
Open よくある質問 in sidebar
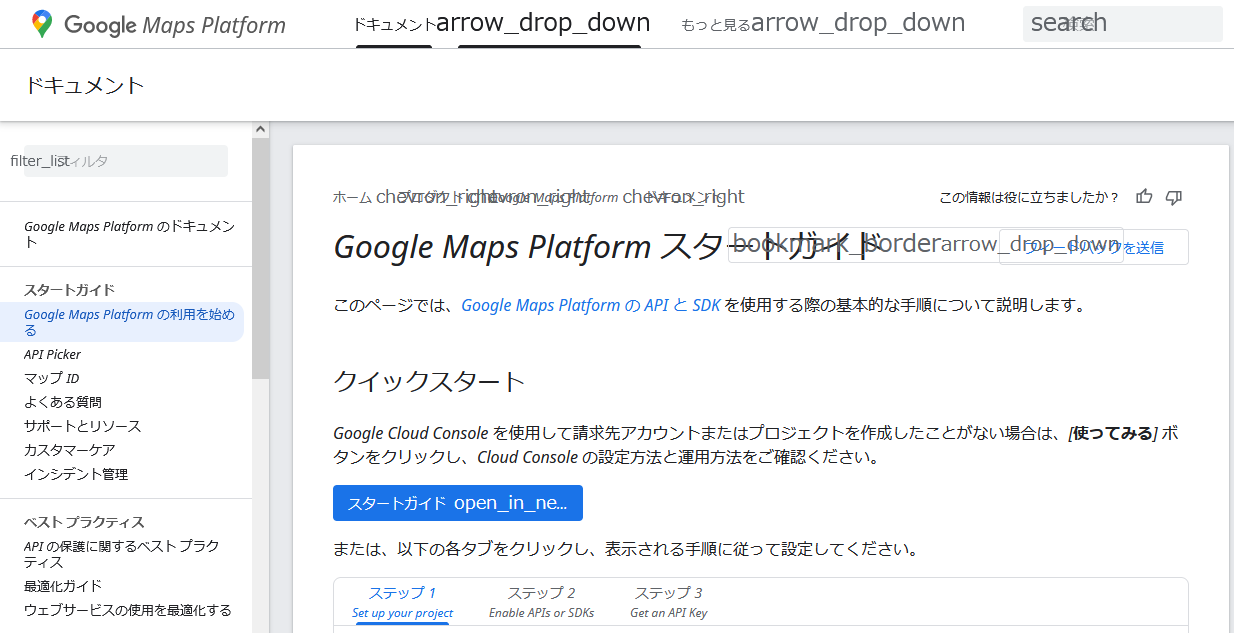pos(63,402)
